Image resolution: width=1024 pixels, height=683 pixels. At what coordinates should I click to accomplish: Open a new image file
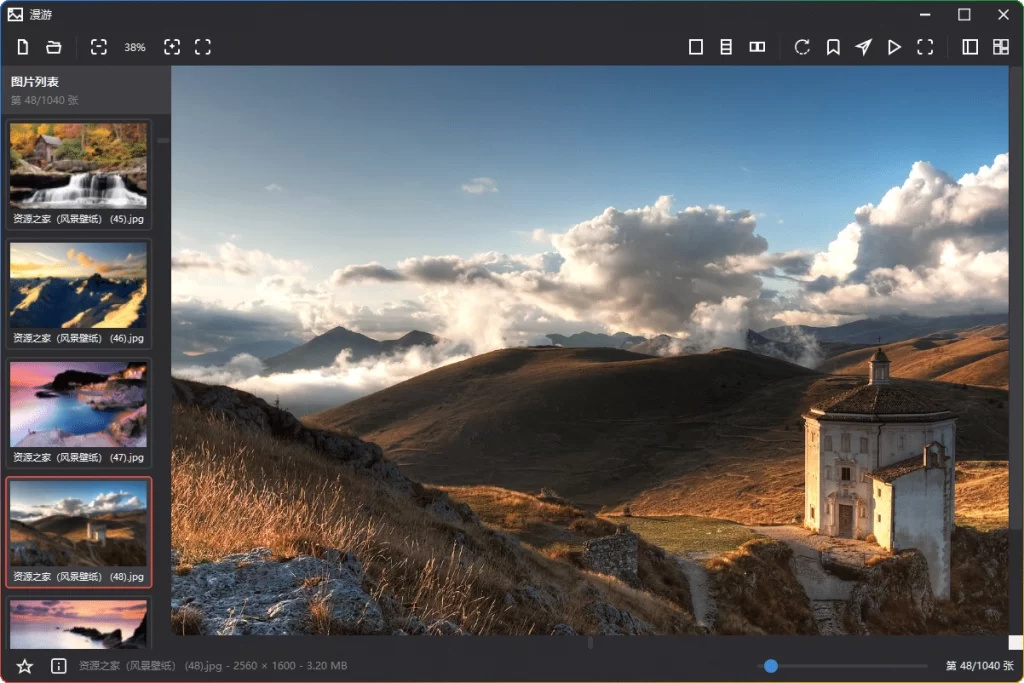click(x=23, y=46)
